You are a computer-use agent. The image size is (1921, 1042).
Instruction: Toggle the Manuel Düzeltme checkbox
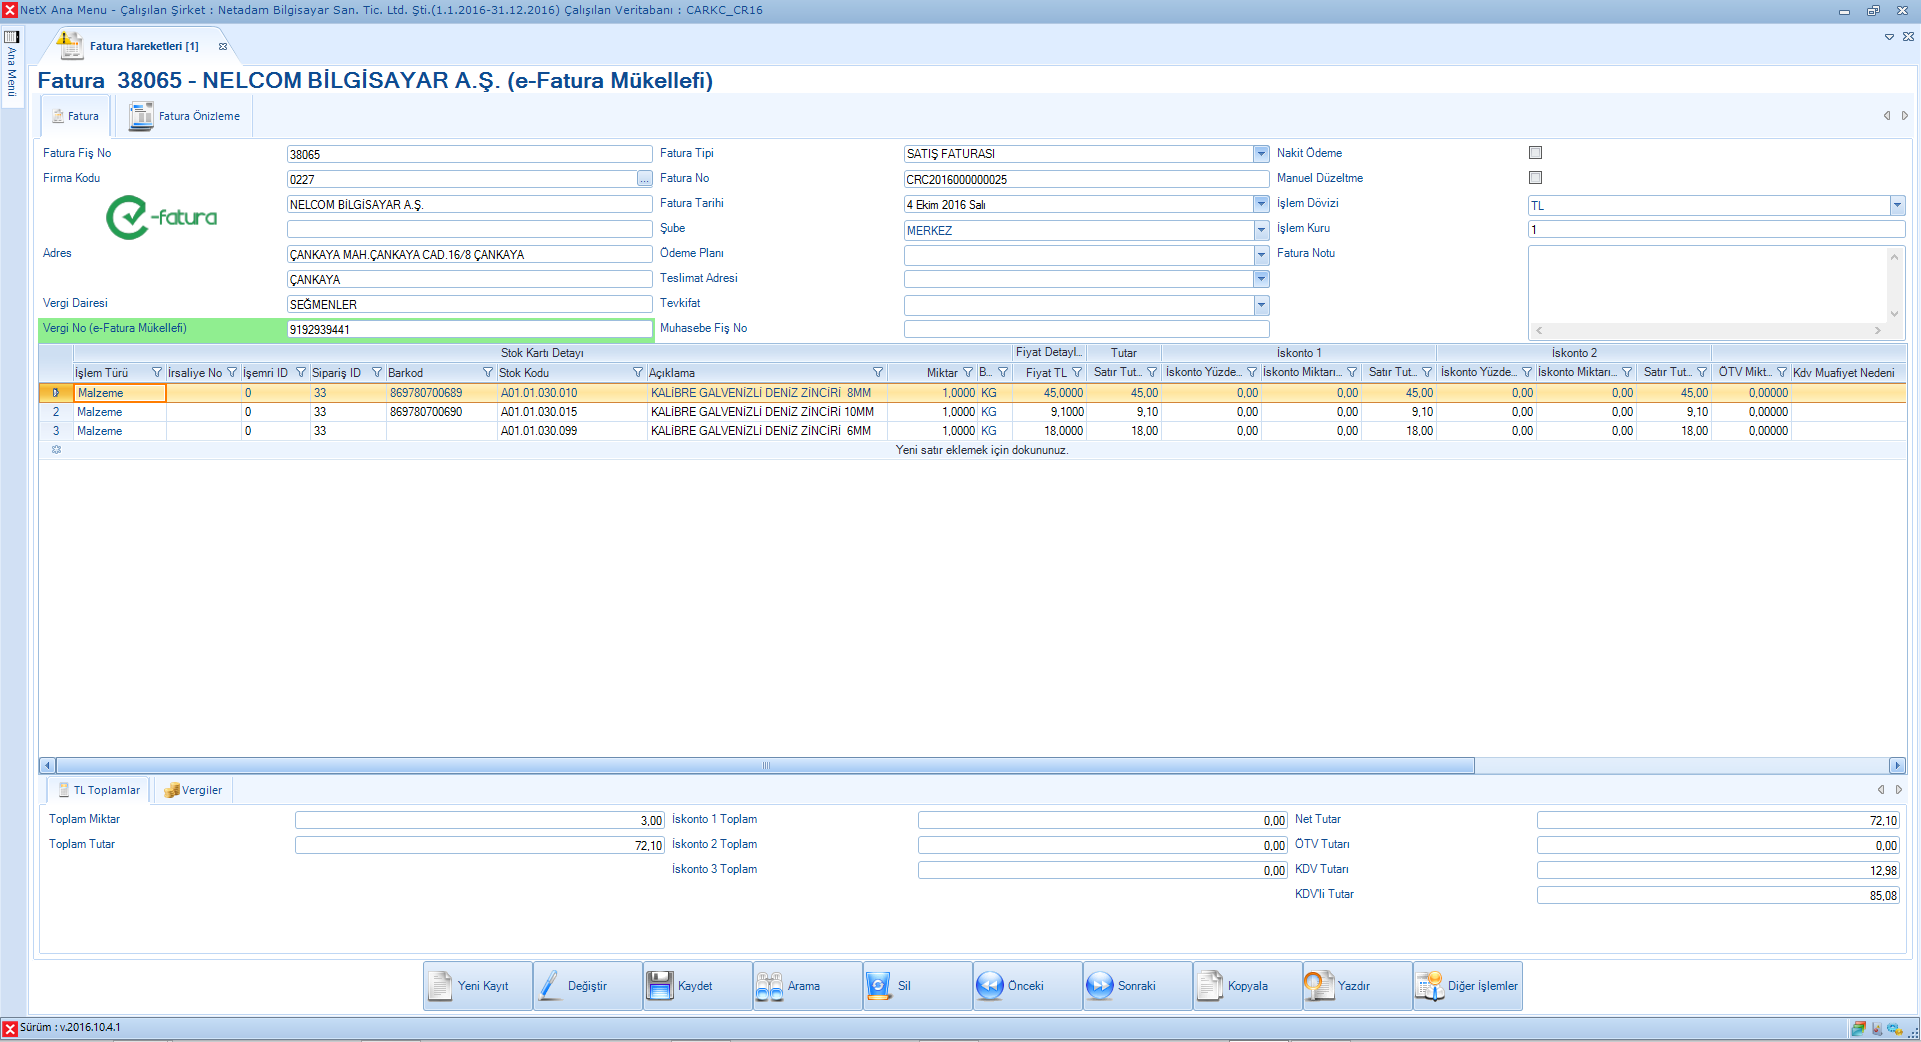coord(1535,178)
